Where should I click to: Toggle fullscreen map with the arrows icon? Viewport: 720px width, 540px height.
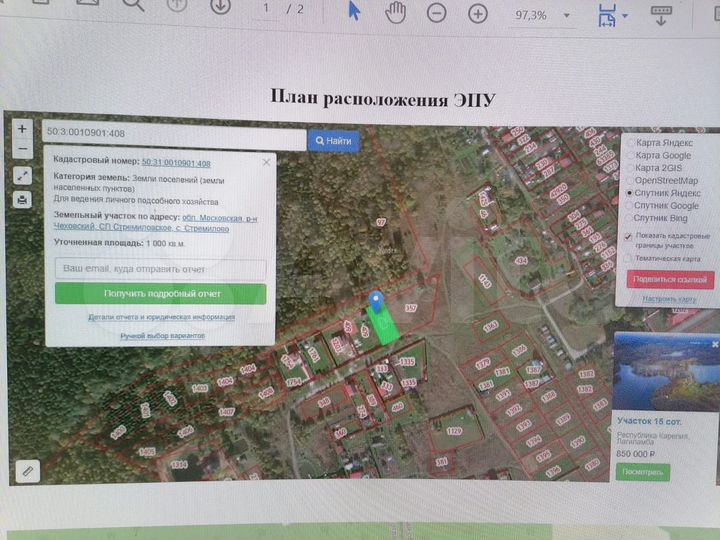[22, 175]
